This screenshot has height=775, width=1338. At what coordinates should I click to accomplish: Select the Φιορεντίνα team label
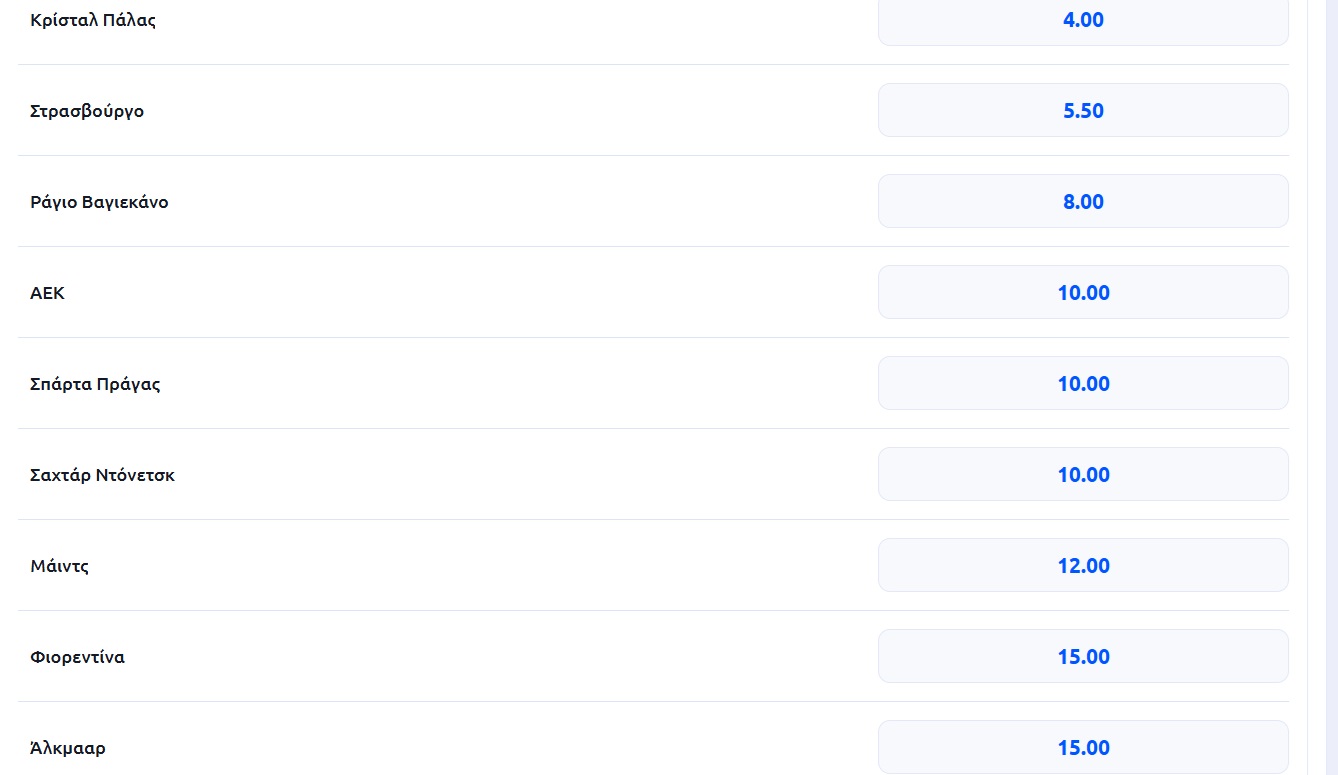pos(78,657)
